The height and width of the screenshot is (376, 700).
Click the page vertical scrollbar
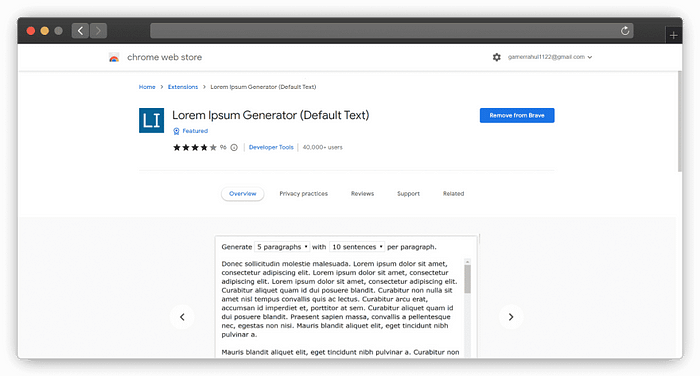click(x=679, y=121)
